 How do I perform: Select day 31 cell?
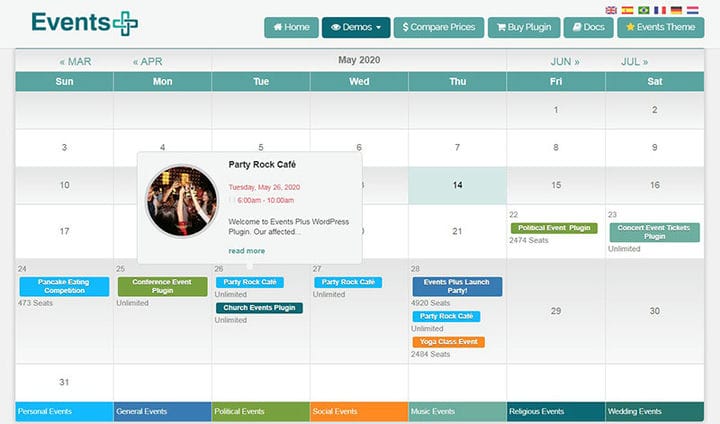[x=64, y=382]
